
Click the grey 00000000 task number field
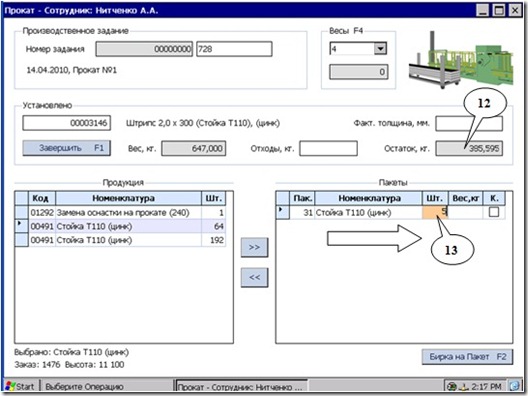coord(144,49)
